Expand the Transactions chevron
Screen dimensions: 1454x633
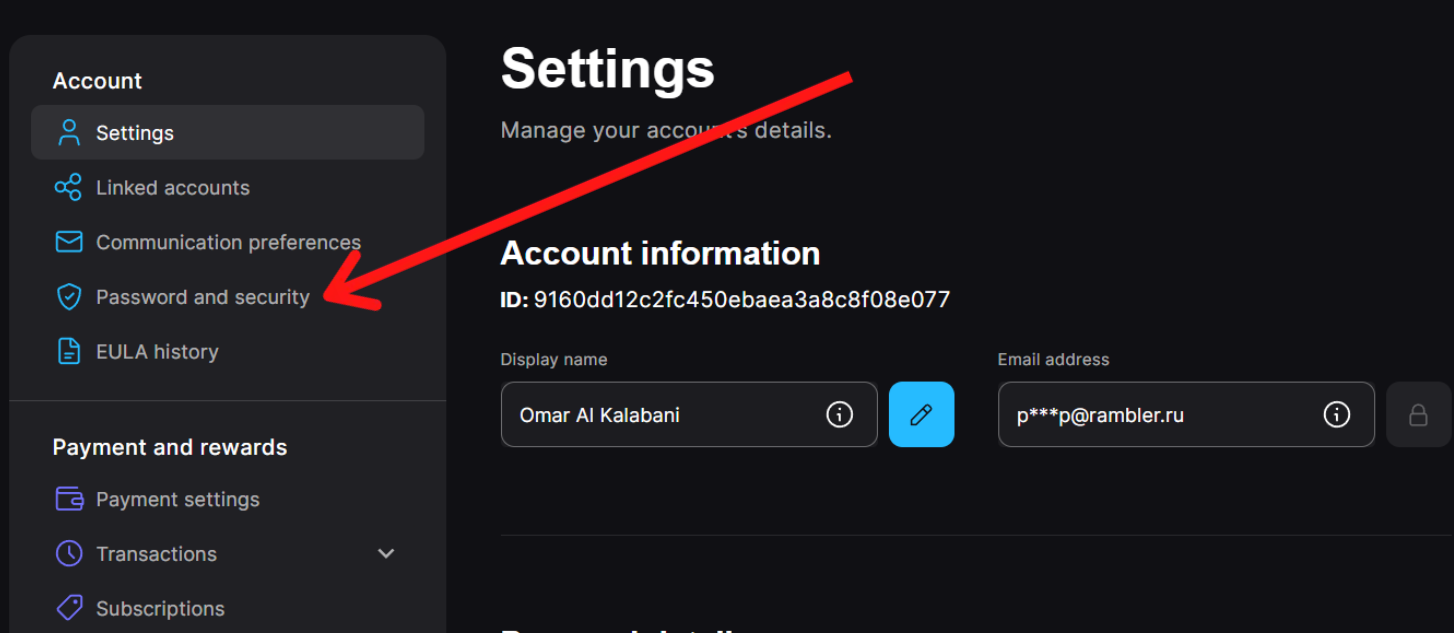(x=386, y=554)
